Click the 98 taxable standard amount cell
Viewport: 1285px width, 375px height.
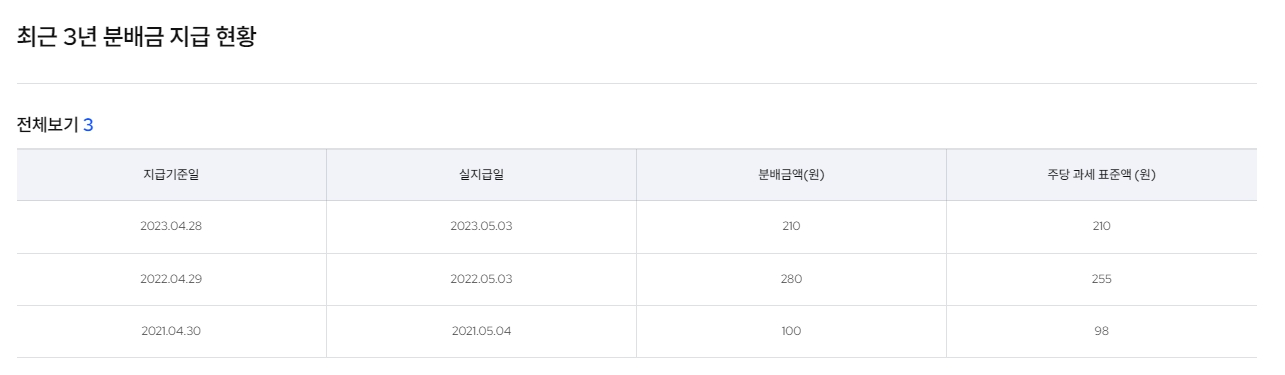click(x=1101, y=331)
